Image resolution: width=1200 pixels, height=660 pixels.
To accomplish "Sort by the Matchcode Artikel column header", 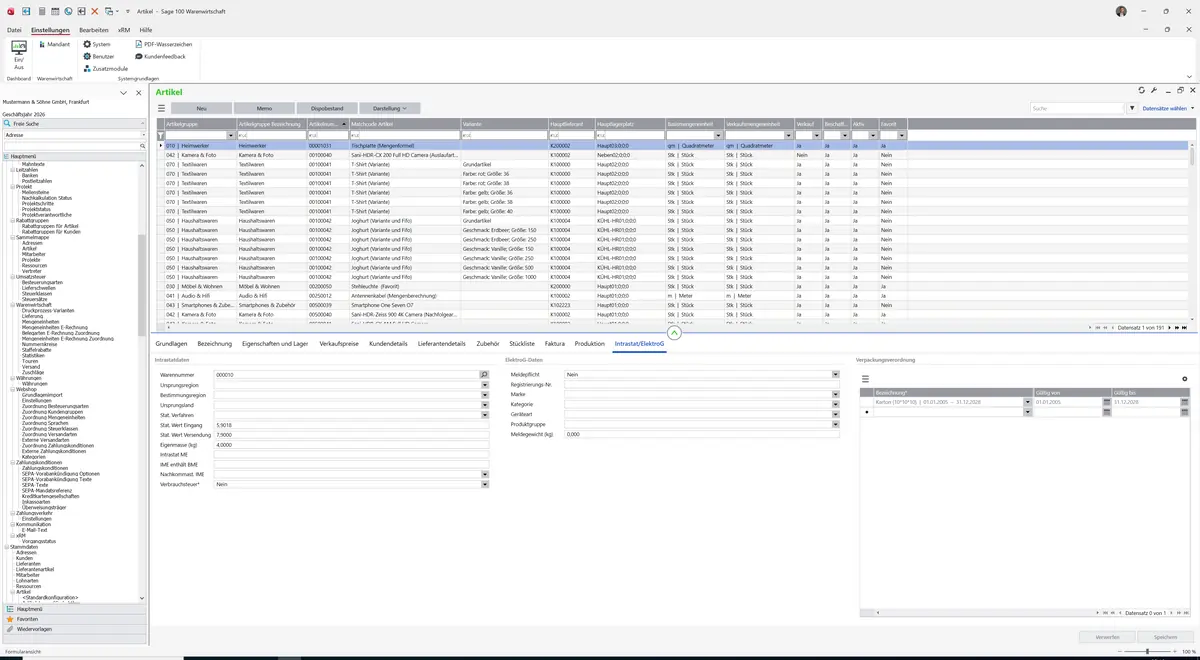I will click(404, 124).
